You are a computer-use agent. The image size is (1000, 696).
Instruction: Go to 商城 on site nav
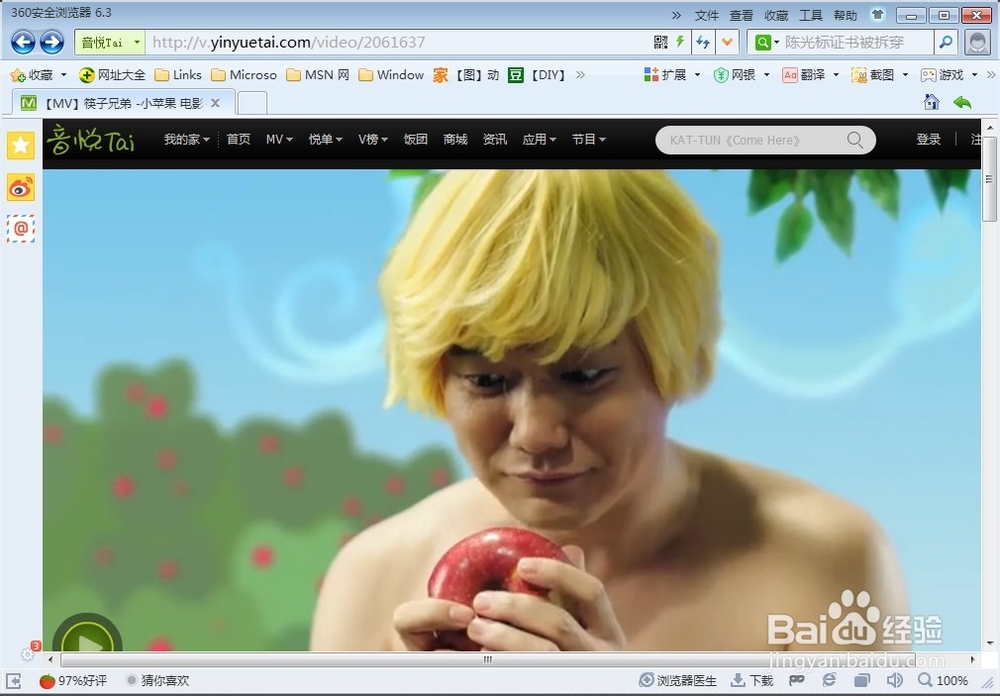tap(455, 139)
